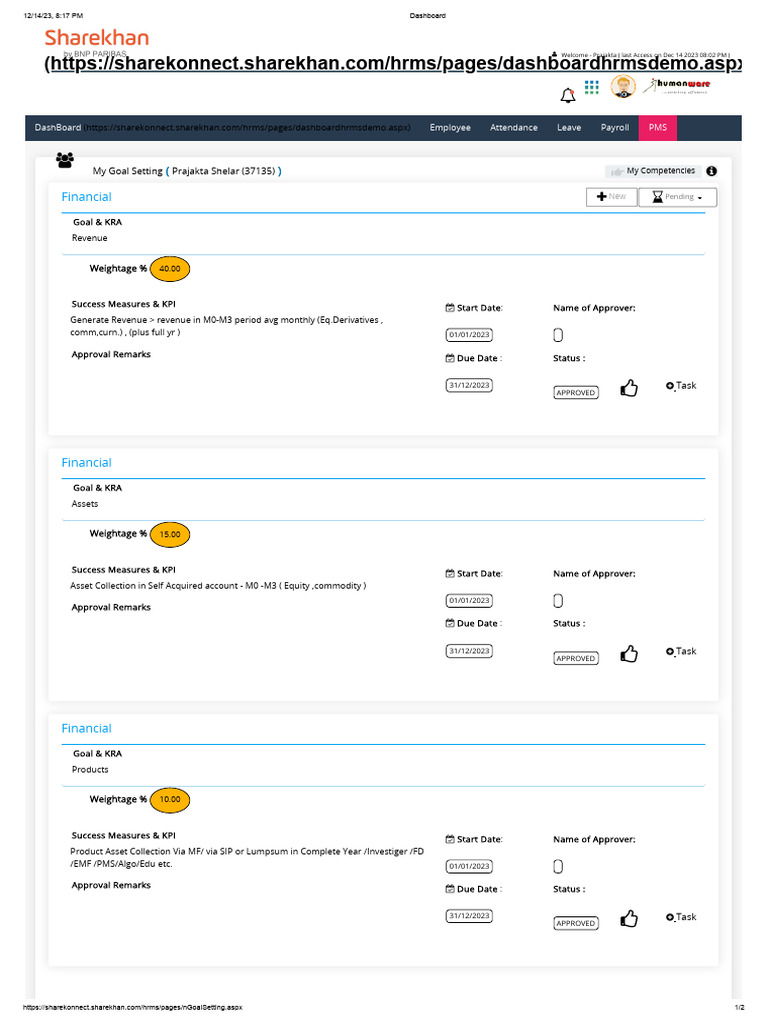Image resolution: width=768 pixels, height=1024 pixels.
Task: Click the 40.00 weightage badge
Action: tap(170, 268)
